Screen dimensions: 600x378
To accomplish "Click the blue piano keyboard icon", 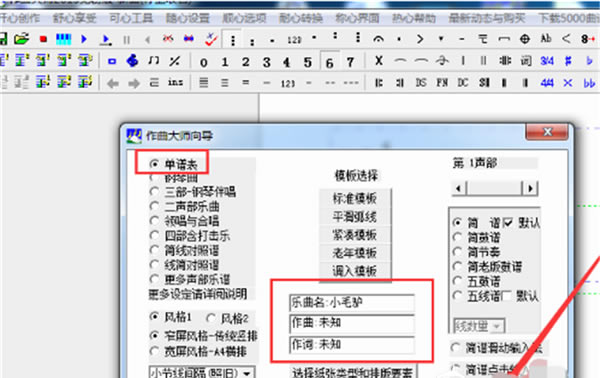I will pos(64,39).
